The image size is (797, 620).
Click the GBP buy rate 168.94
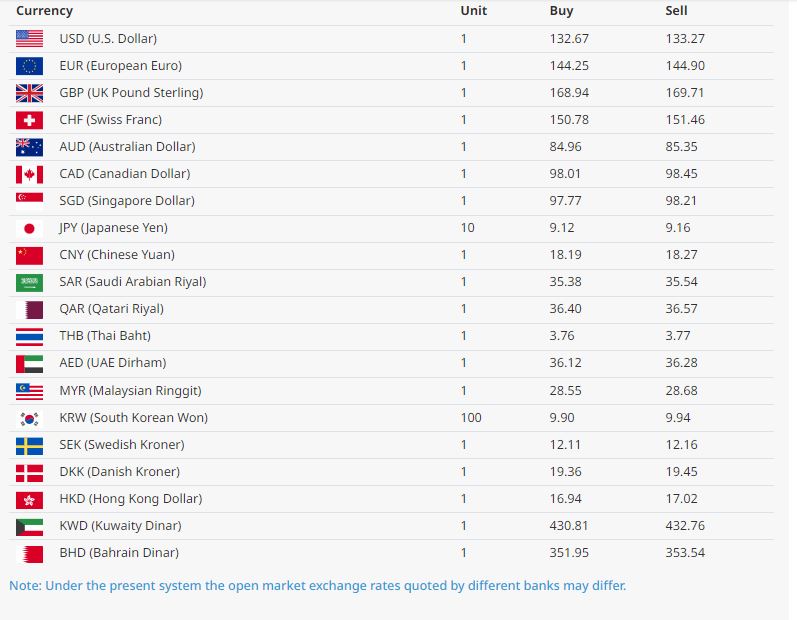(568, 93)
